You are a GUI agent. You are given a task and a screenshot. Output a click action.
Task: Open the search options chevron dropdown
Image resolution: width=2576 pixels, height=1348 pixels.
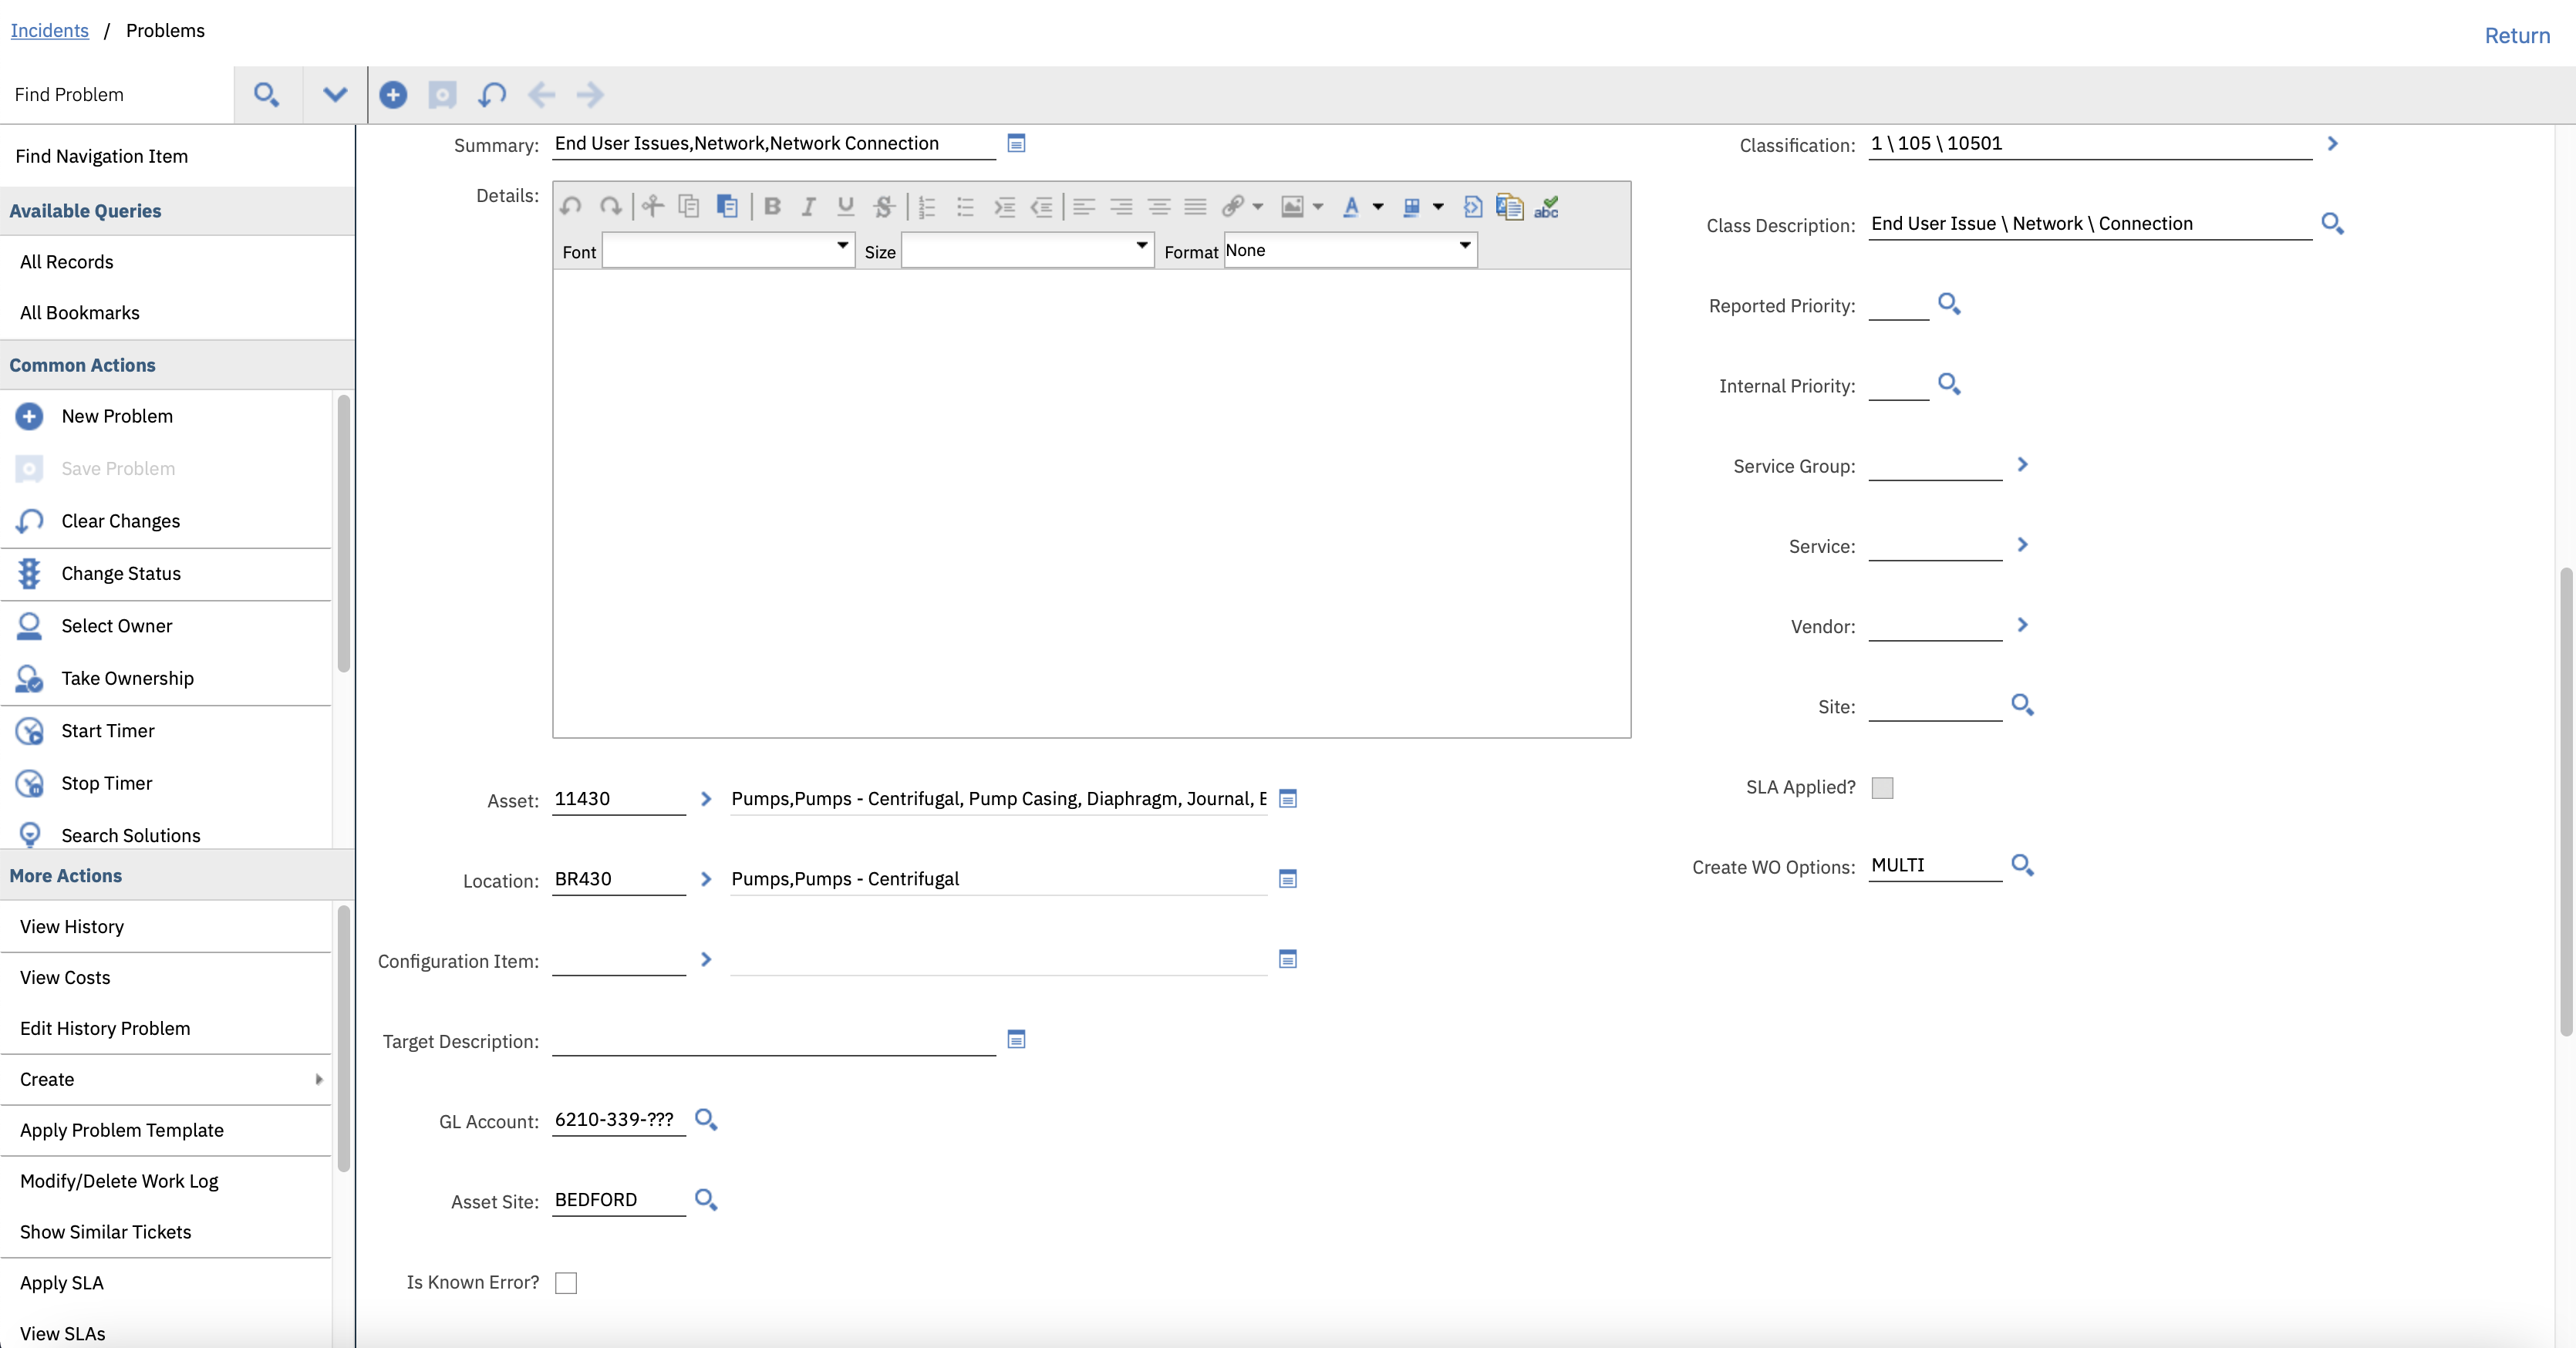tap(335, 95)
